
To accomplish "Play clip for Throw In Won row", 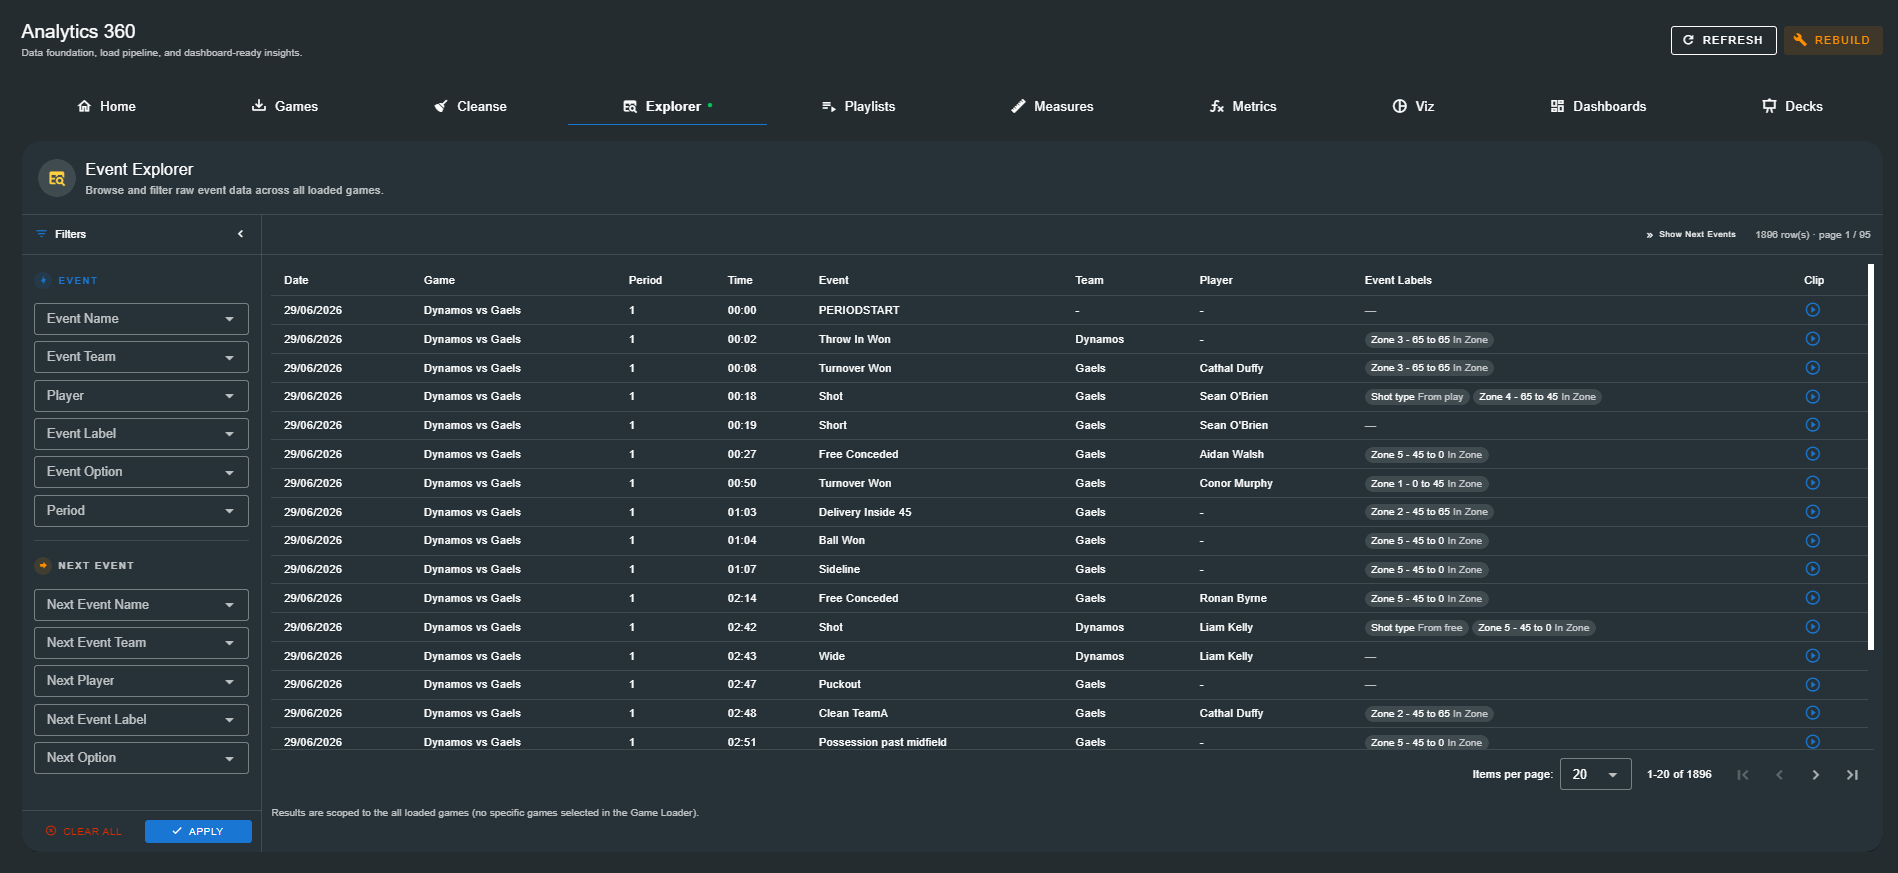I will [x=1812, y=339].
